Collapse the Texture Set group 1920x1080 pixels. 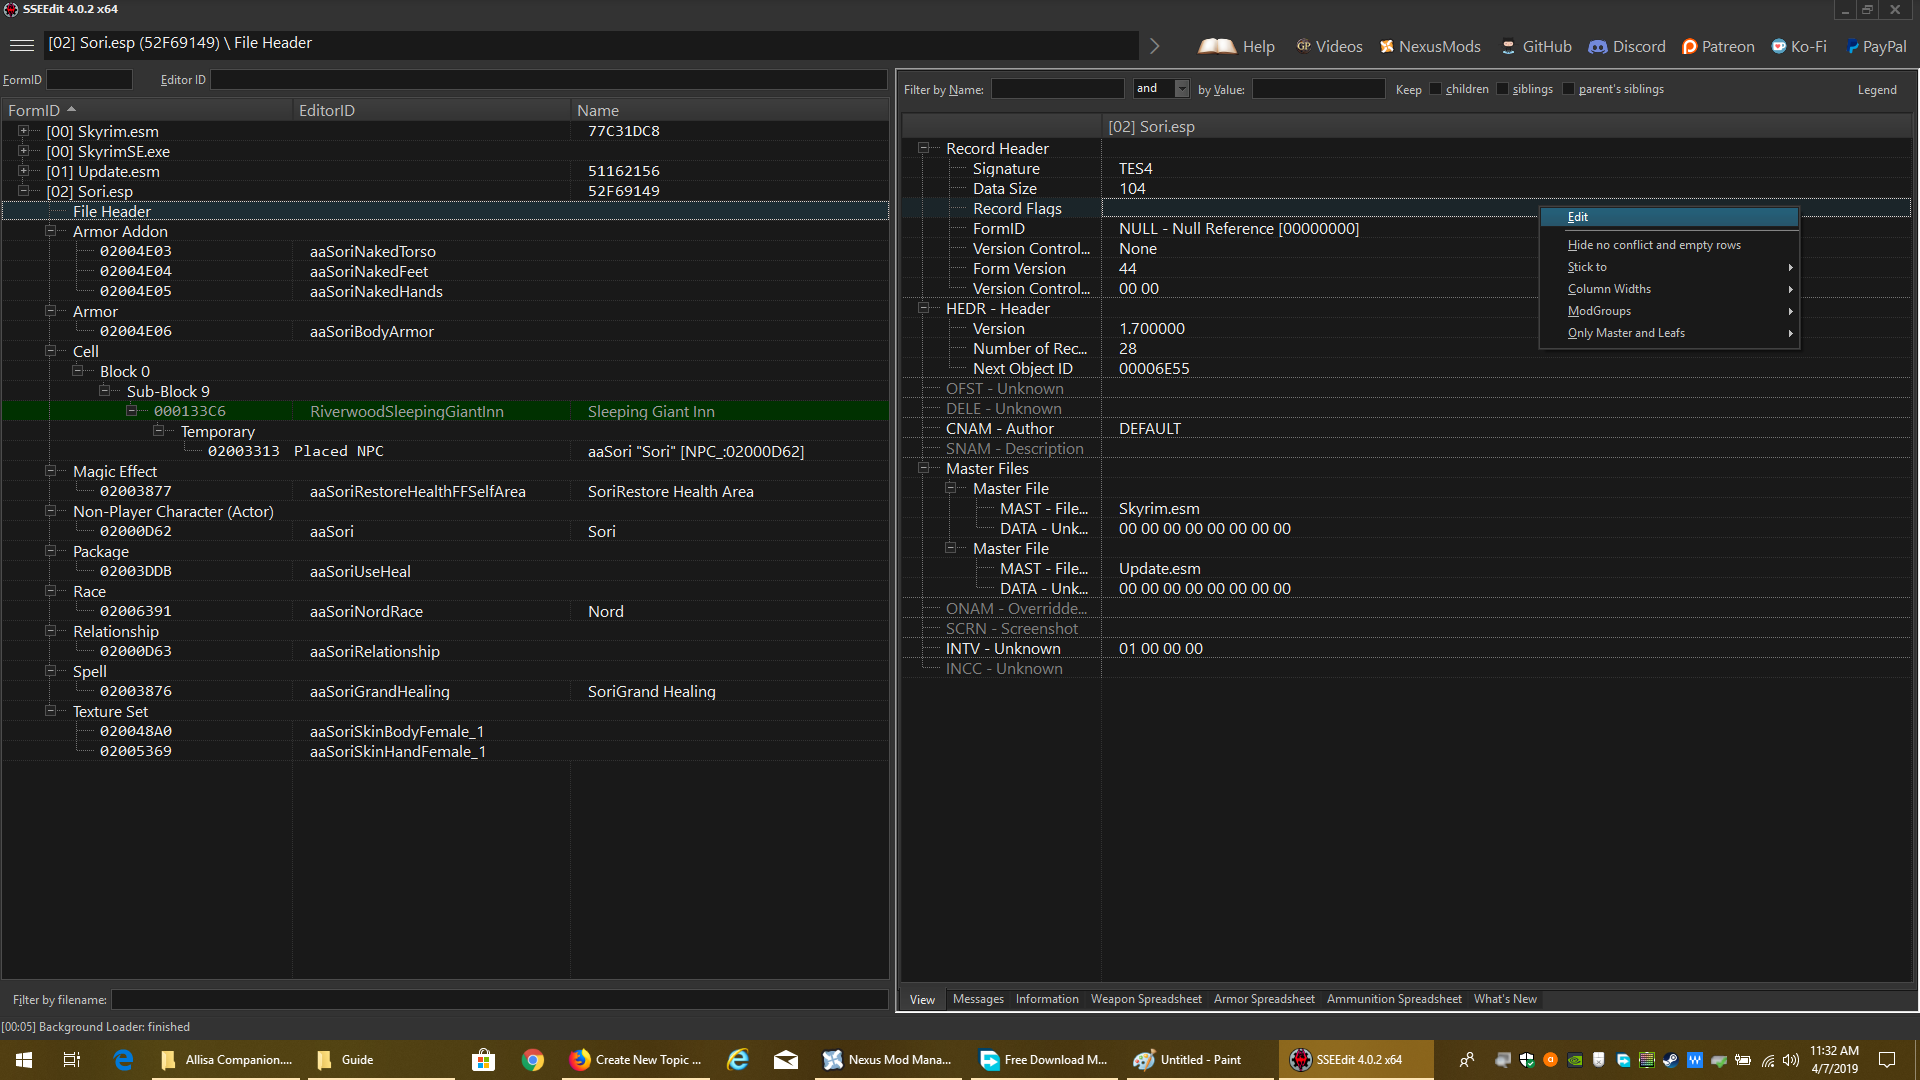(x=50, y=711)
